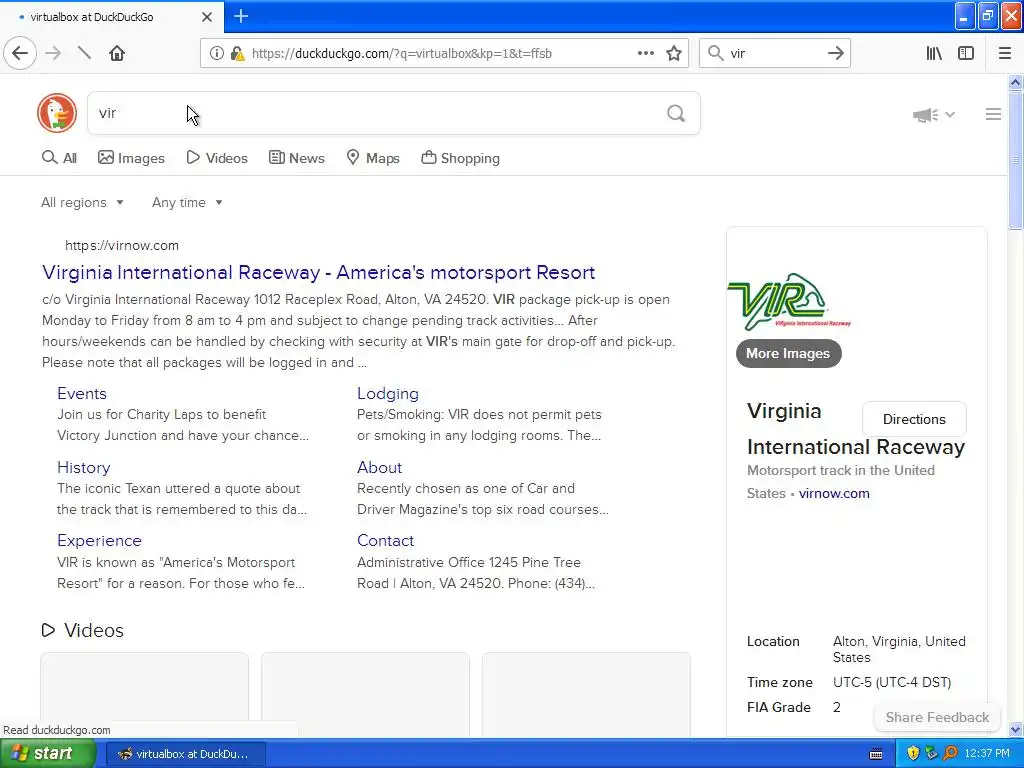Click the page scrollbar down arrow
Viewport: 1024px width, 768px height.
pos(1015,729)
